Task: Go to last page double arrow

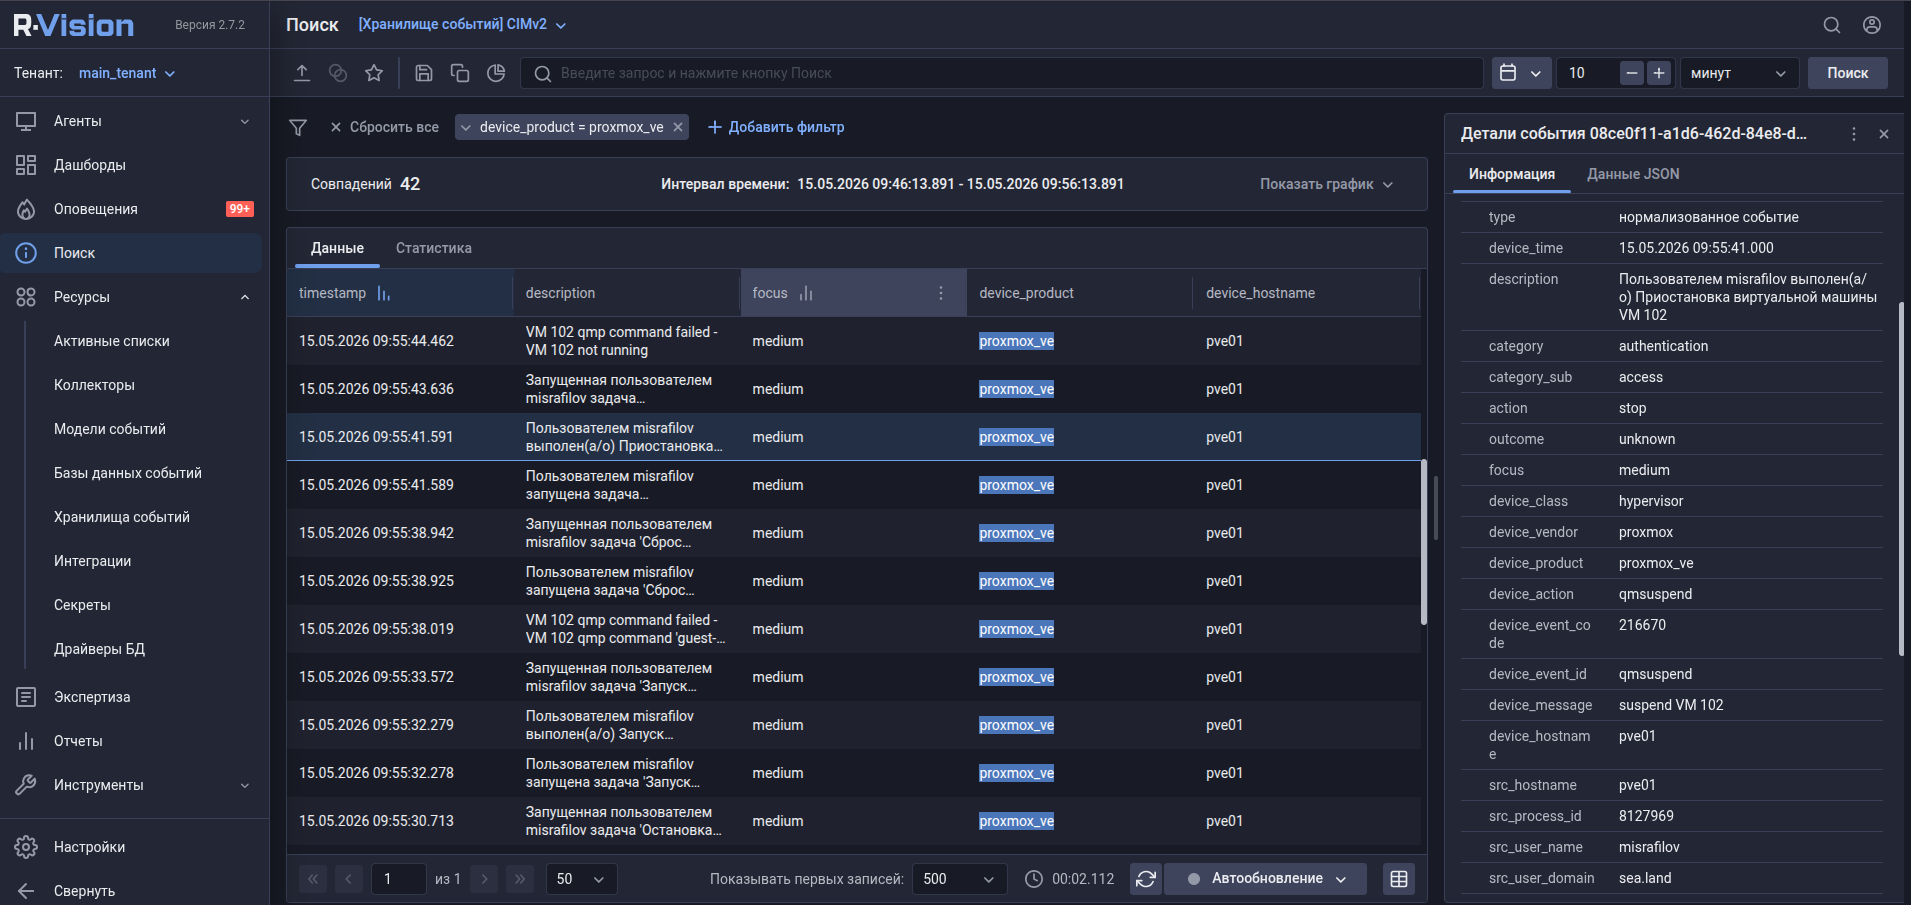Action: (520, 879)
